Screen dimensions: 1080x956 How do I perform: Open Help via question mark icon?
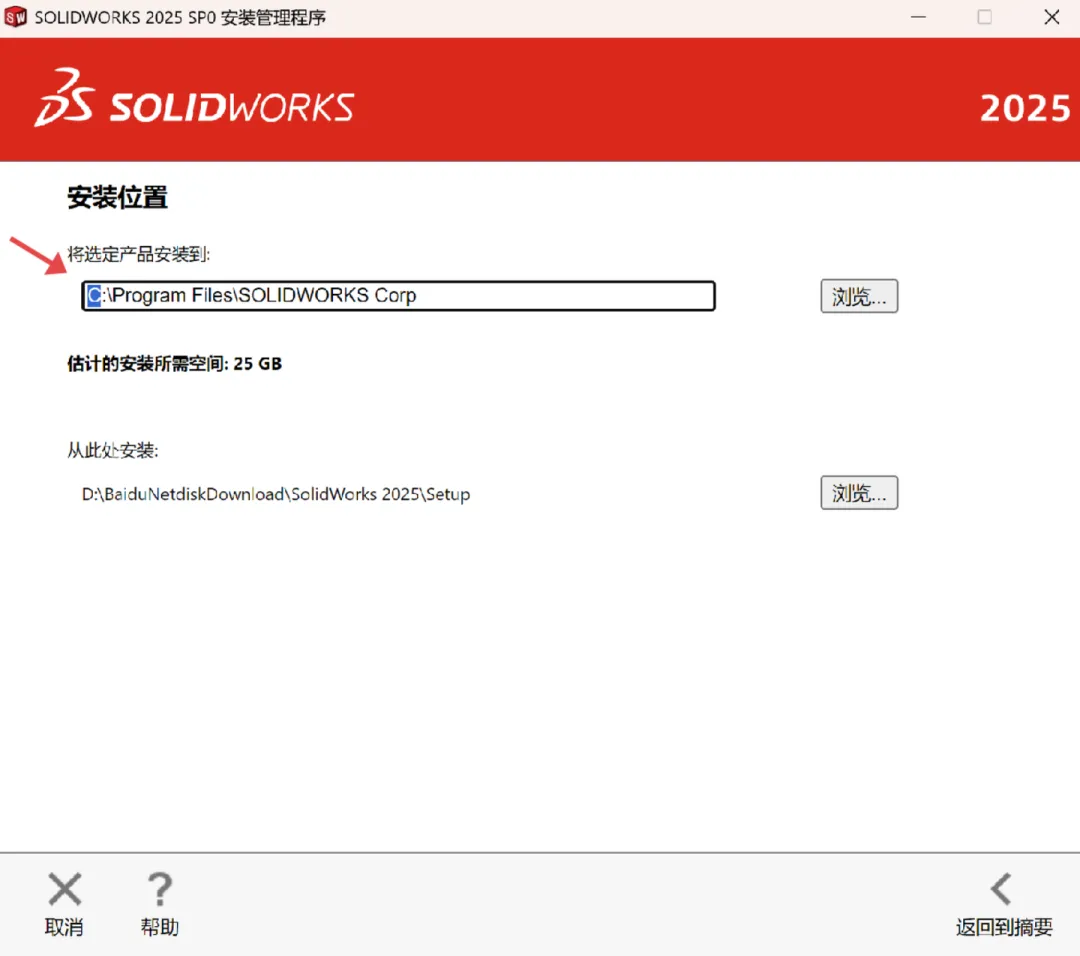coord(160,889)
